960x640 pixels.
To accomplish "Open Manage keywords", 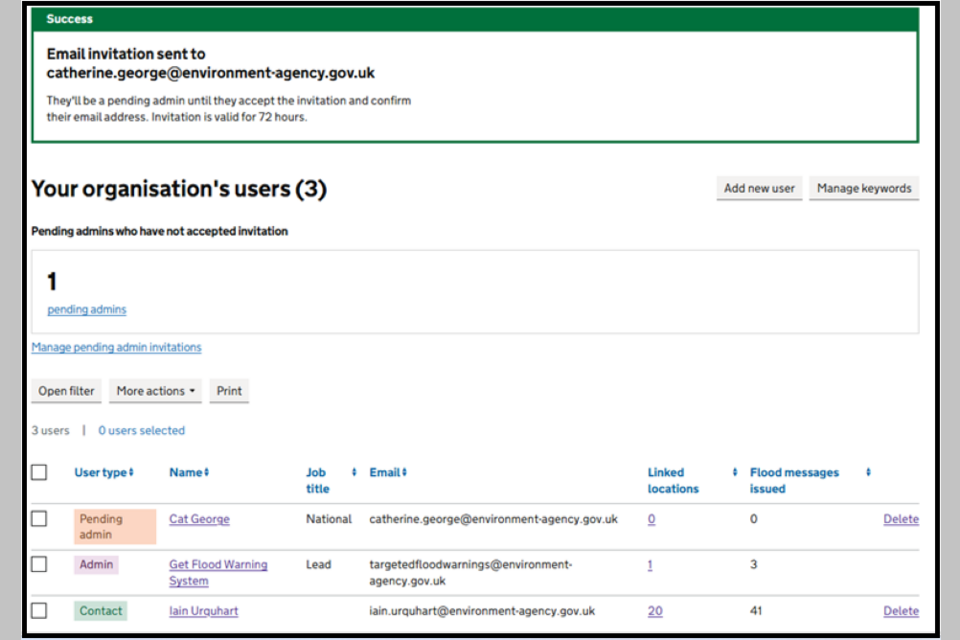I will coord(863,188).
